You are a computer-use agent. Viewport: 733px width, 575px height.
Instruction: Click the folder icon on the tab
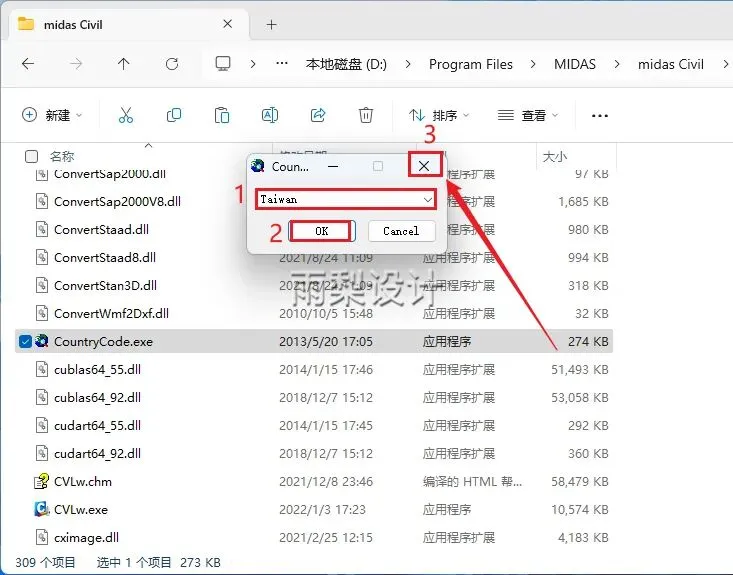(26, 24)
